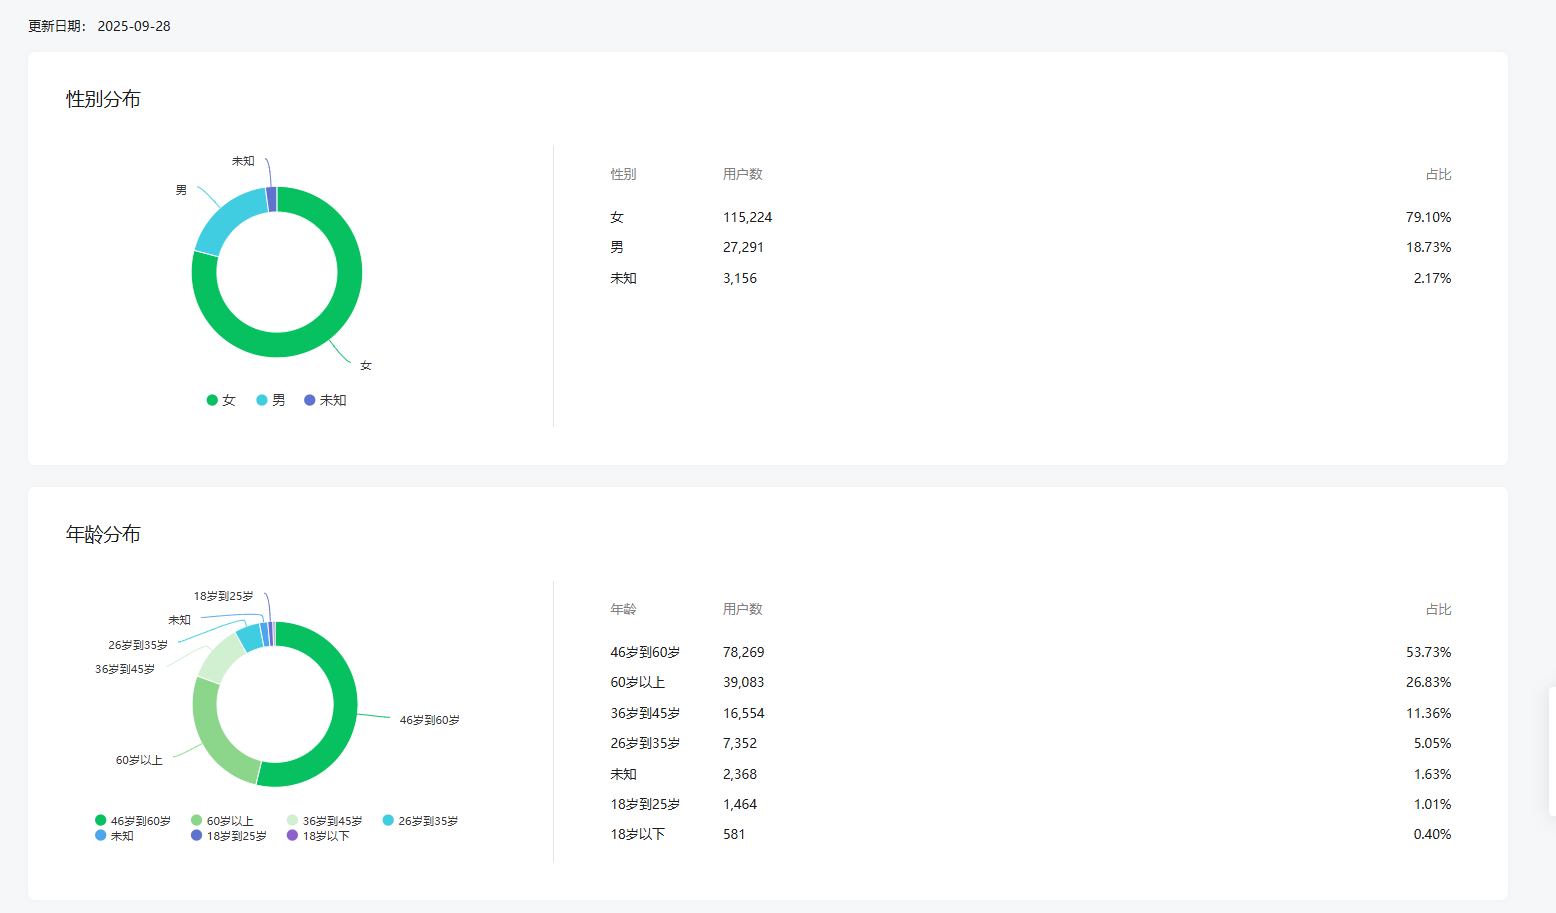Click the 女 row label in gender table
Image resolution: width=1556 pixels, height=913 pixels.
pos(617,217)
